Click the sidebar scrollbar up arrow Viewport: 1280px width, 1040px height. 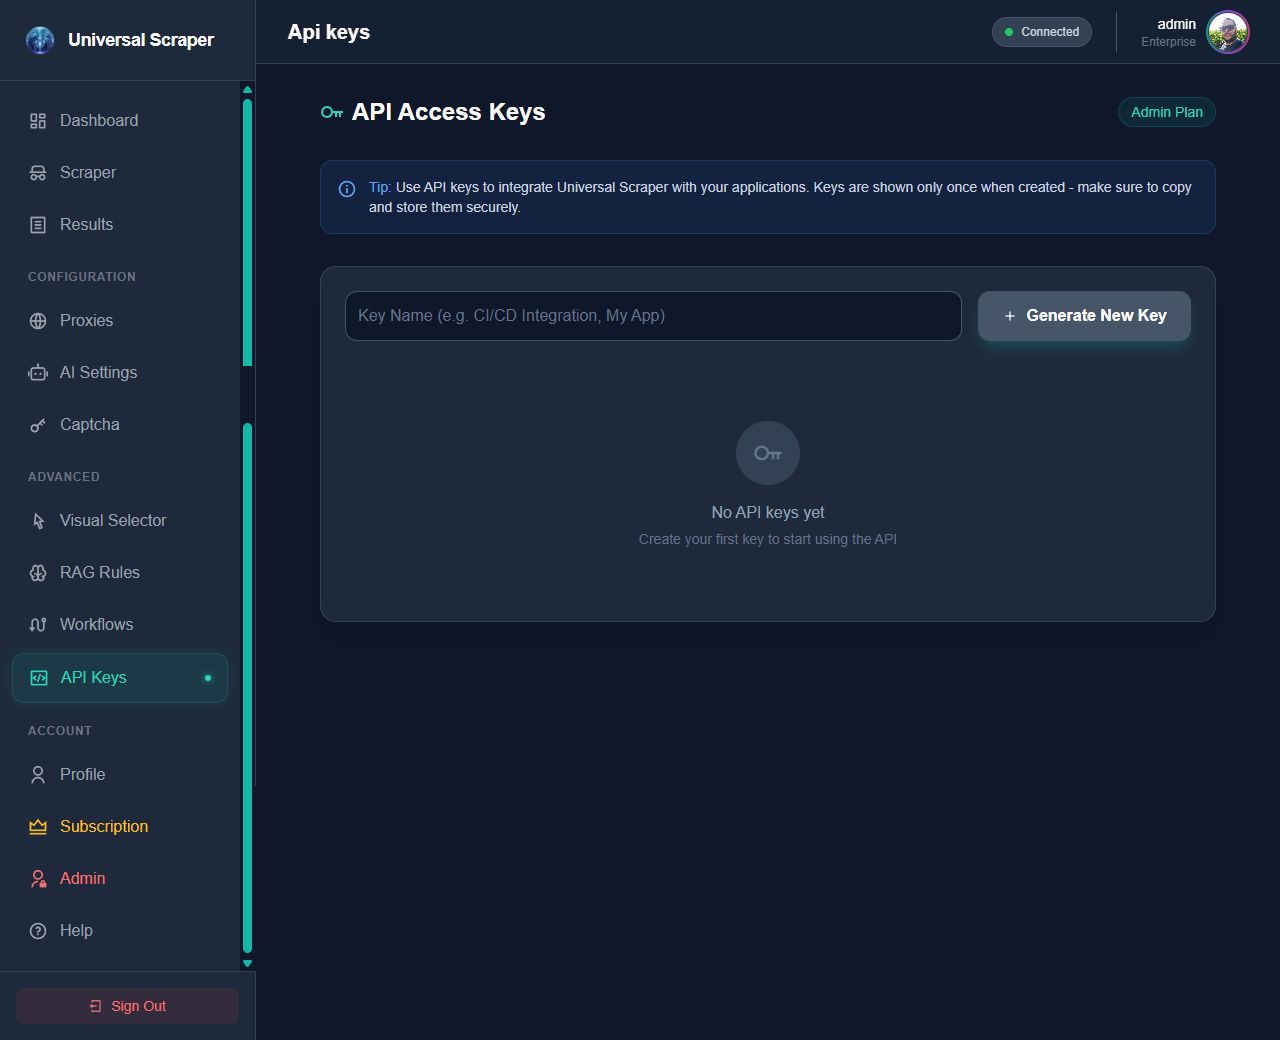pyautogui.click(x=247, y=90)
